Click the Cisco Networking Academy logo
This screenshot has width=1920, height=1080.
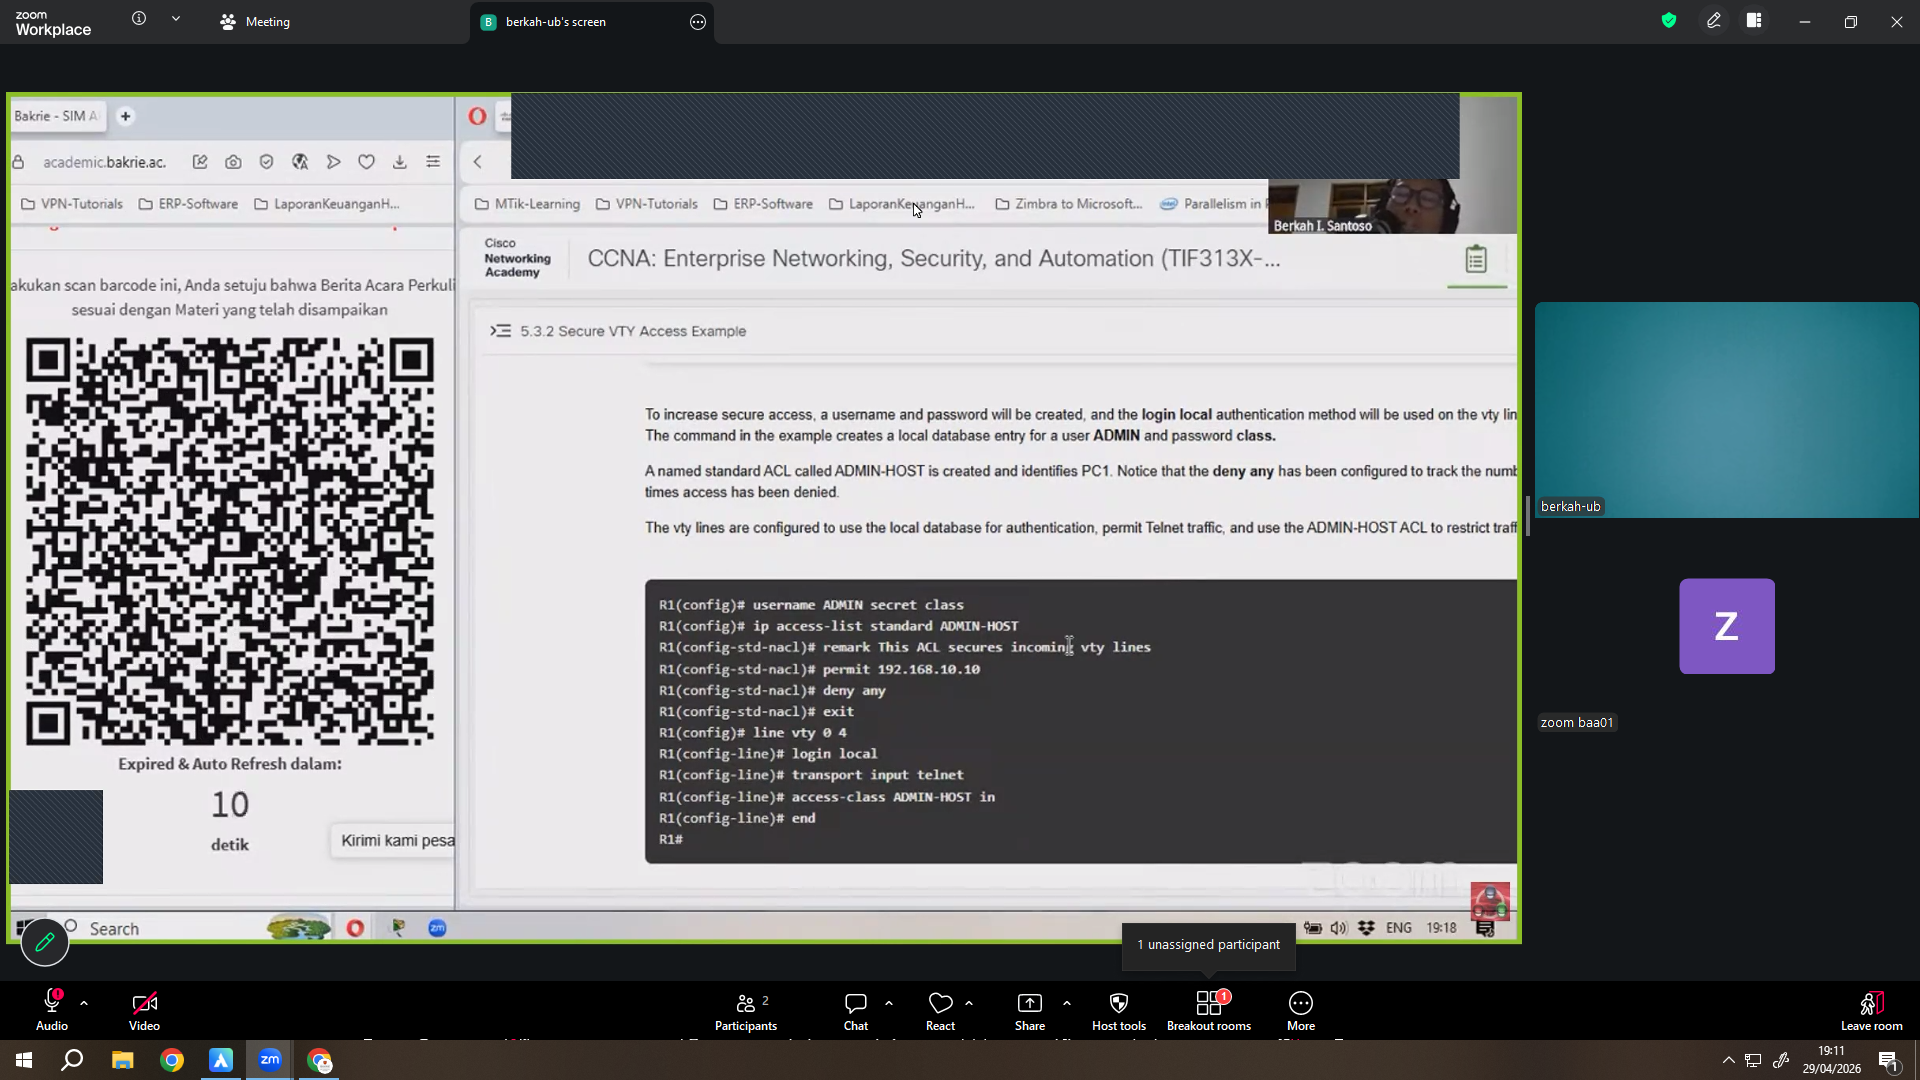click(x=517, y=258)
